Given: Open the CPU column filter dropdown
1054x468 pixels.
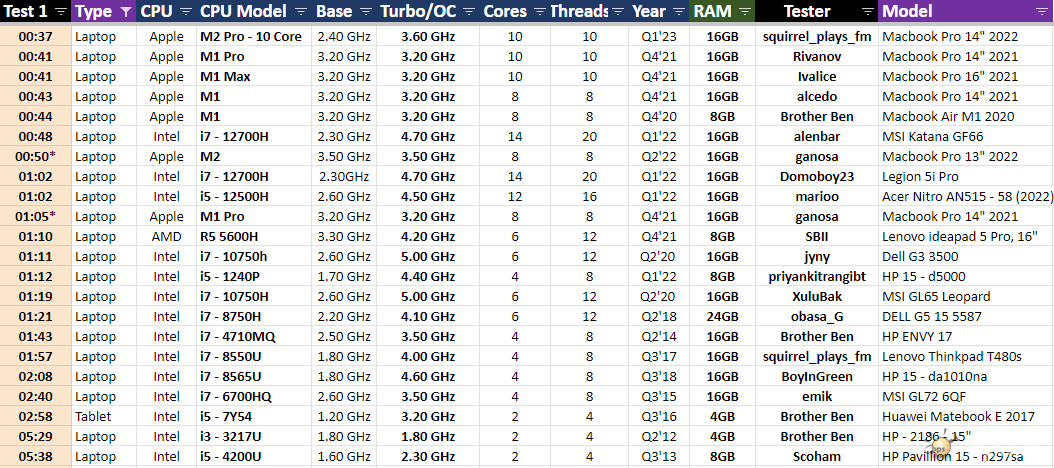Looking at the screenshot, I should click(187, 11).
